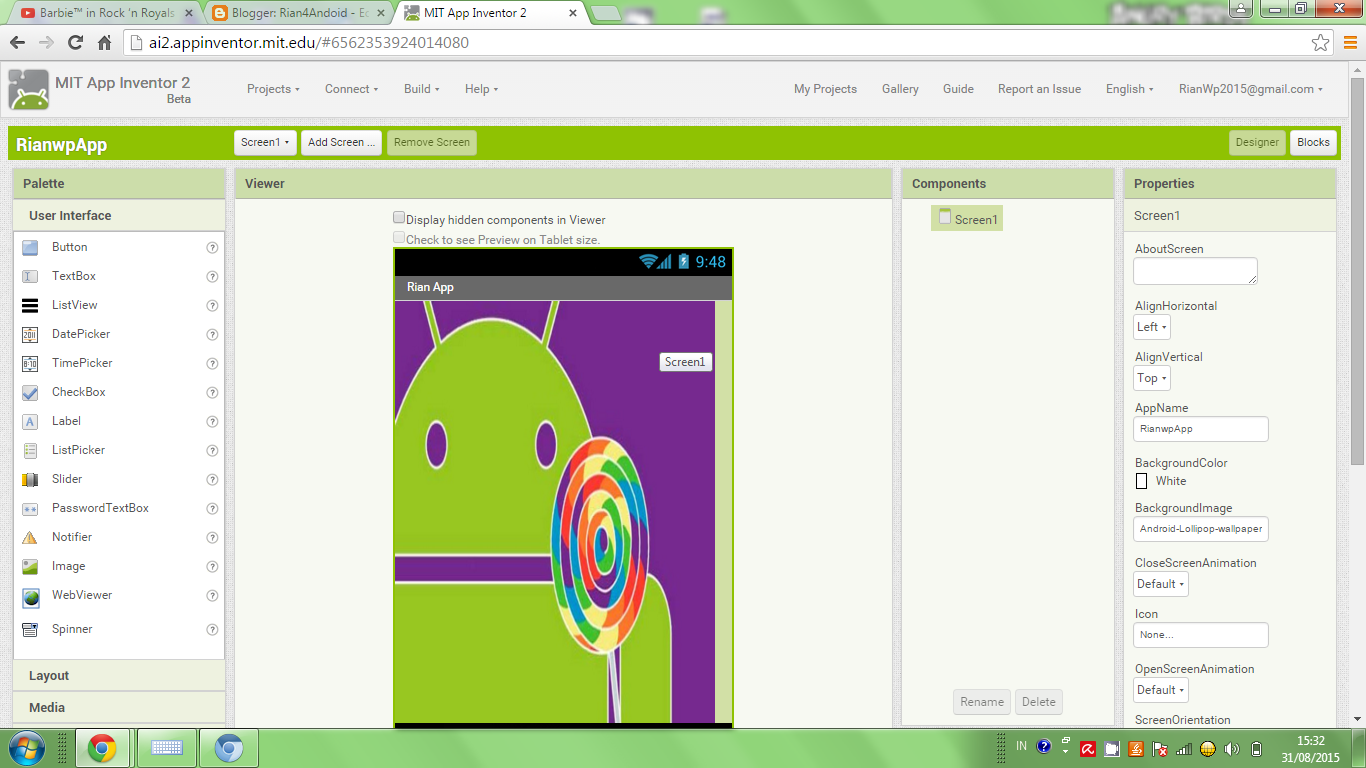Choose the WebViewer globe icon
Screen dimensions: 1366x768
pyautogui.click(x=31, y=596)
